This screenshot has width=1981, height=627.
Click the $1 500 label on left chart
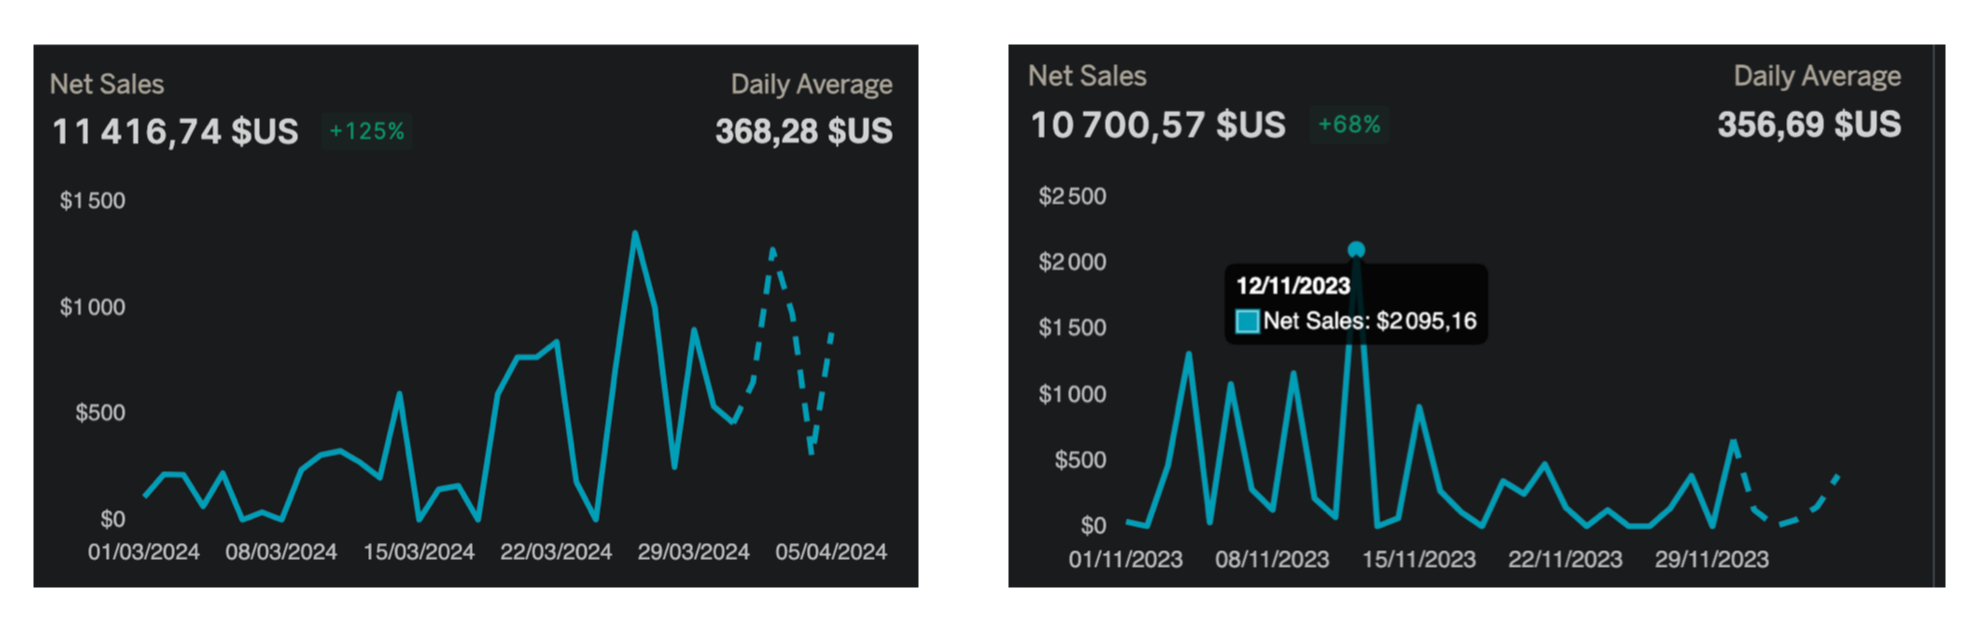[93, 201]
